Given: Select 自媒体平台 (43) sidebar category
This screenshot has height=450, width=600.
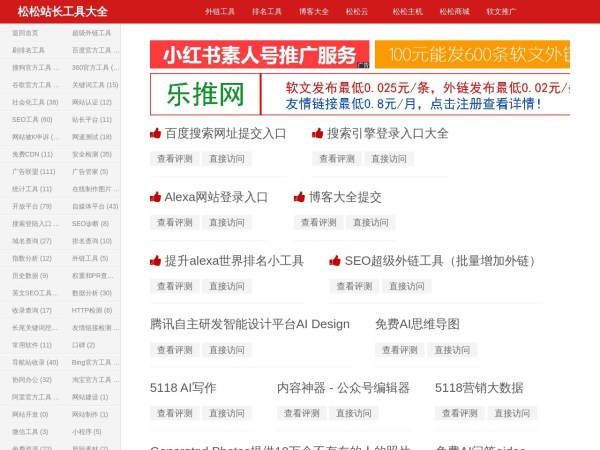Looking at the screenshot, I should 95,206.
